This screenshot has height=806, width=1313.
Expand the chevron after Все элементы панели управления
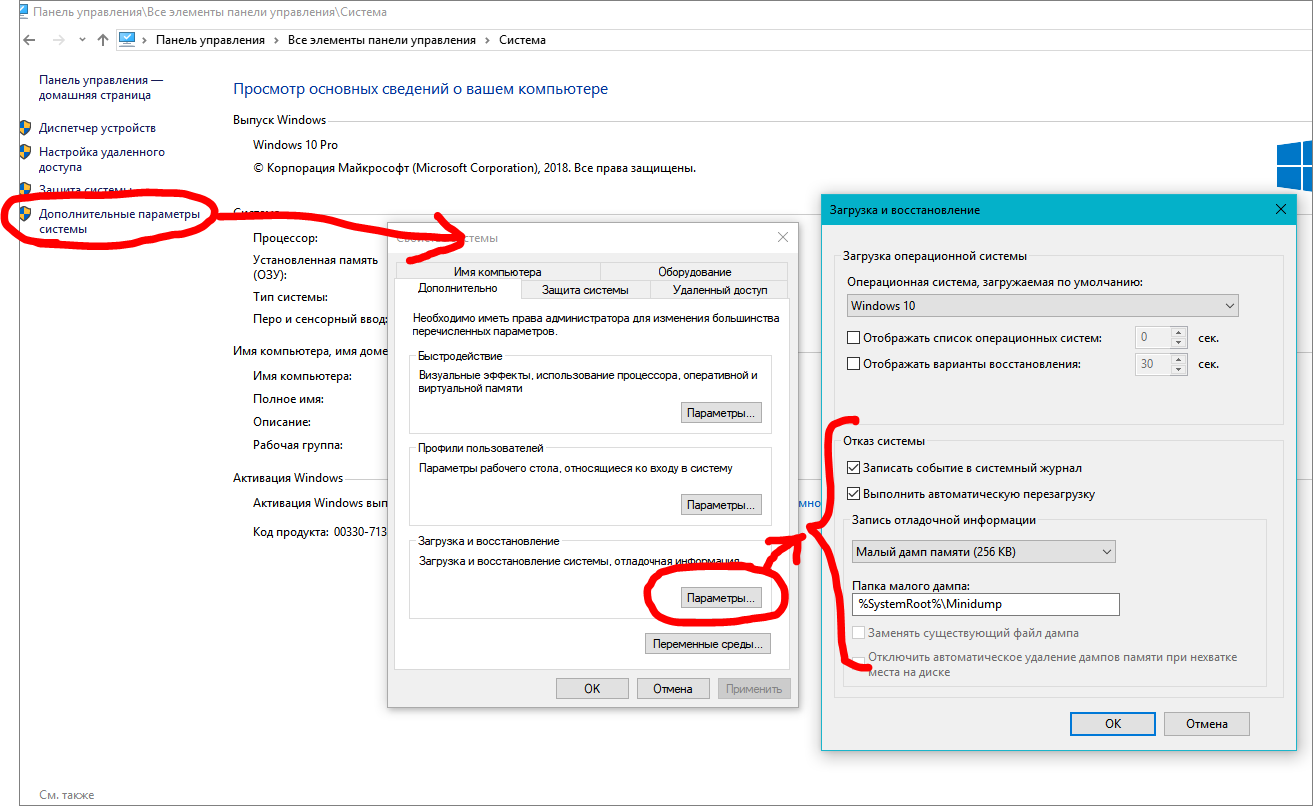pyautogui.click(x=487, y=40)
